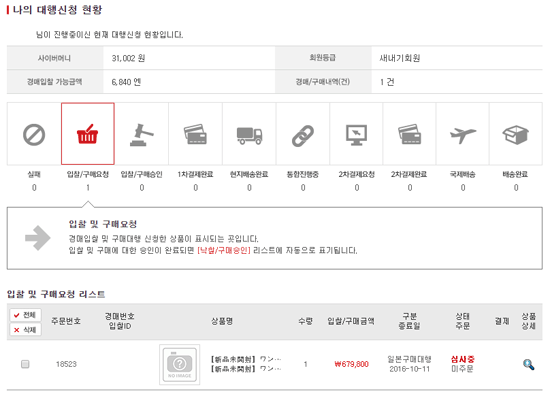Open the product name link starting 【新品未開封】

(x=246, y=364)
